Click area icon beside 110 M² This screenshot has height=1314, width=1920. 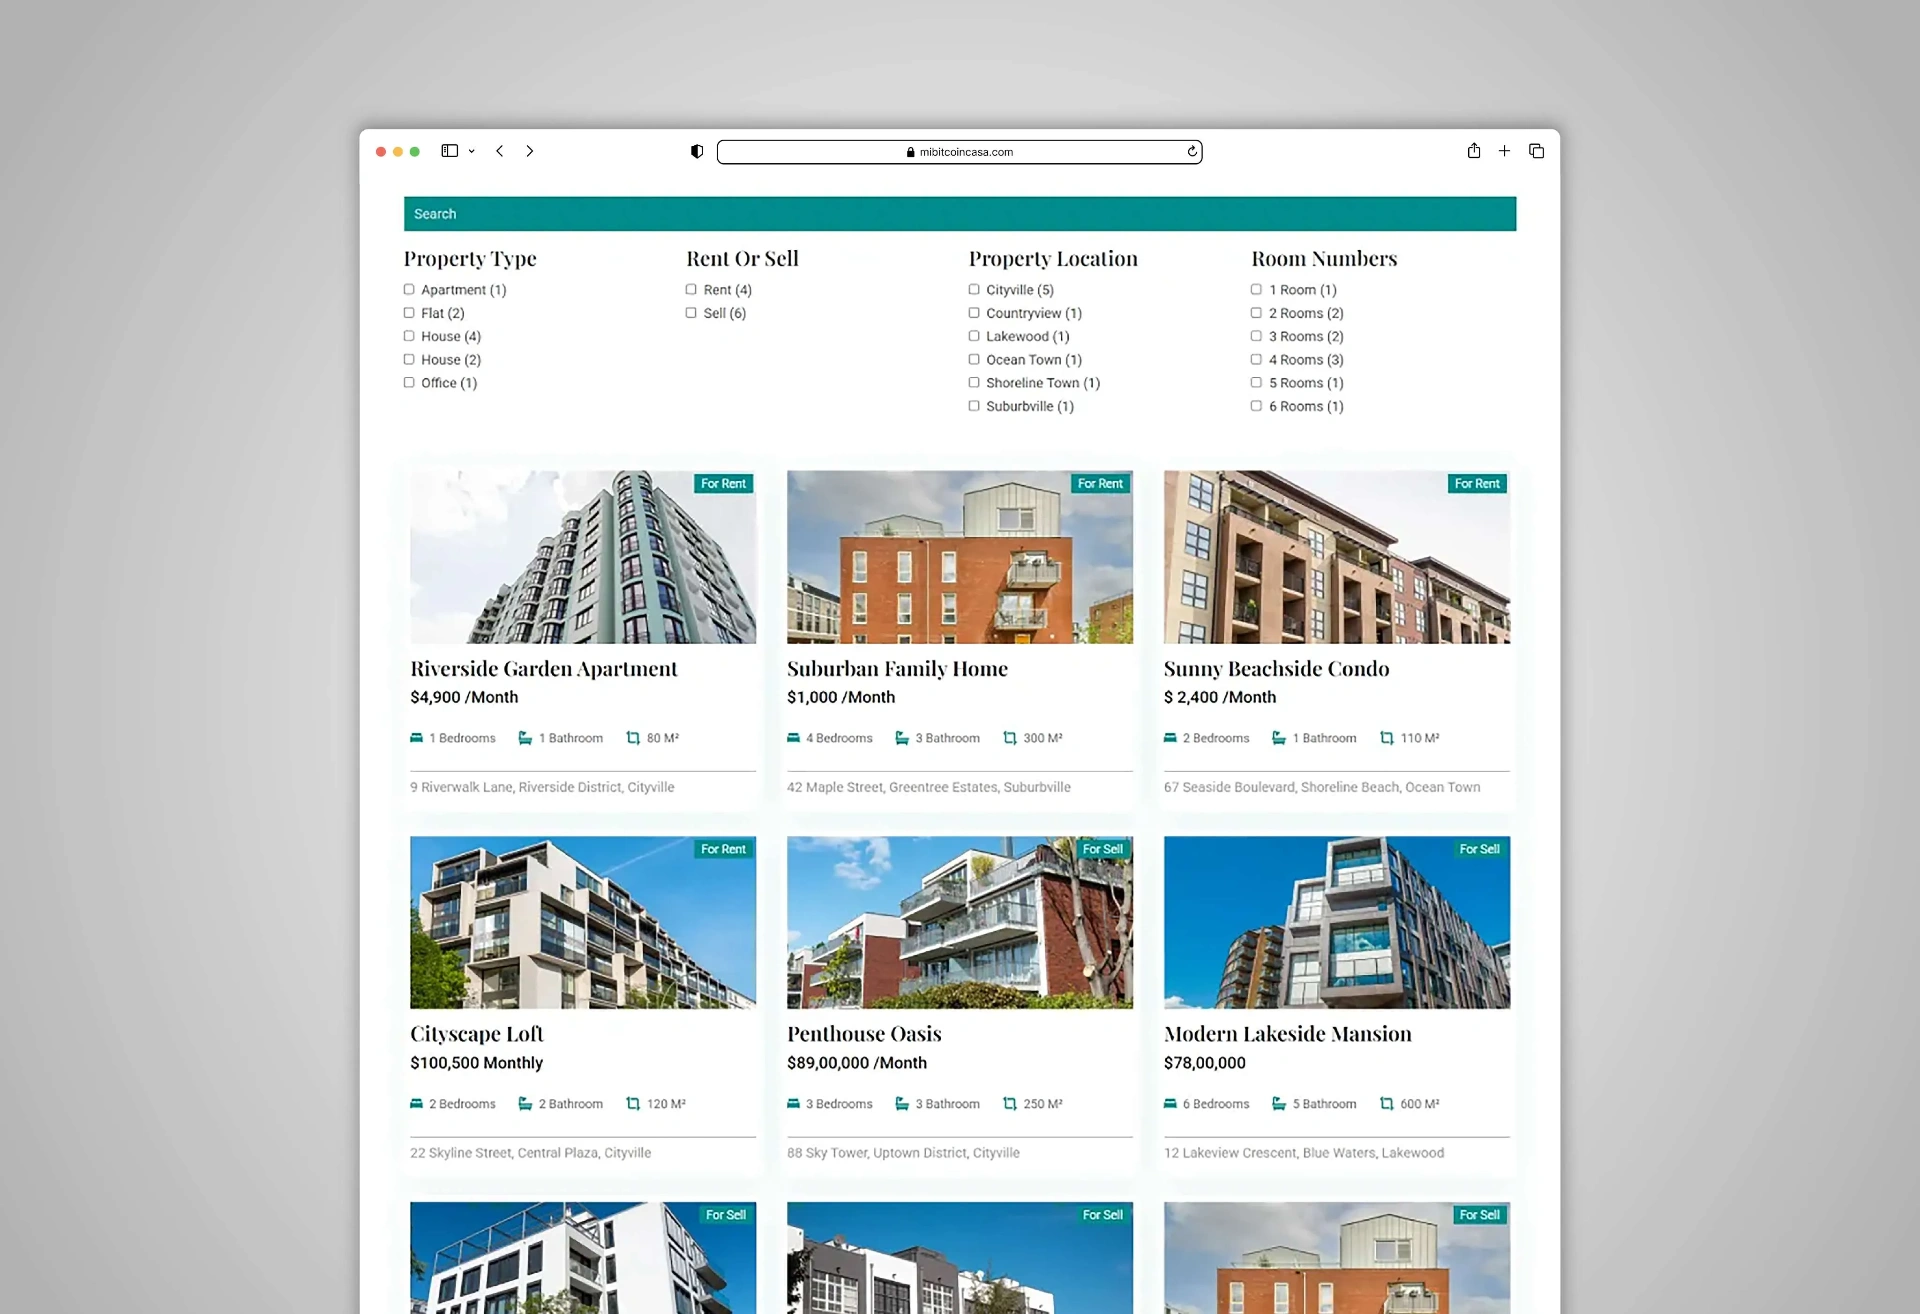1387,738
